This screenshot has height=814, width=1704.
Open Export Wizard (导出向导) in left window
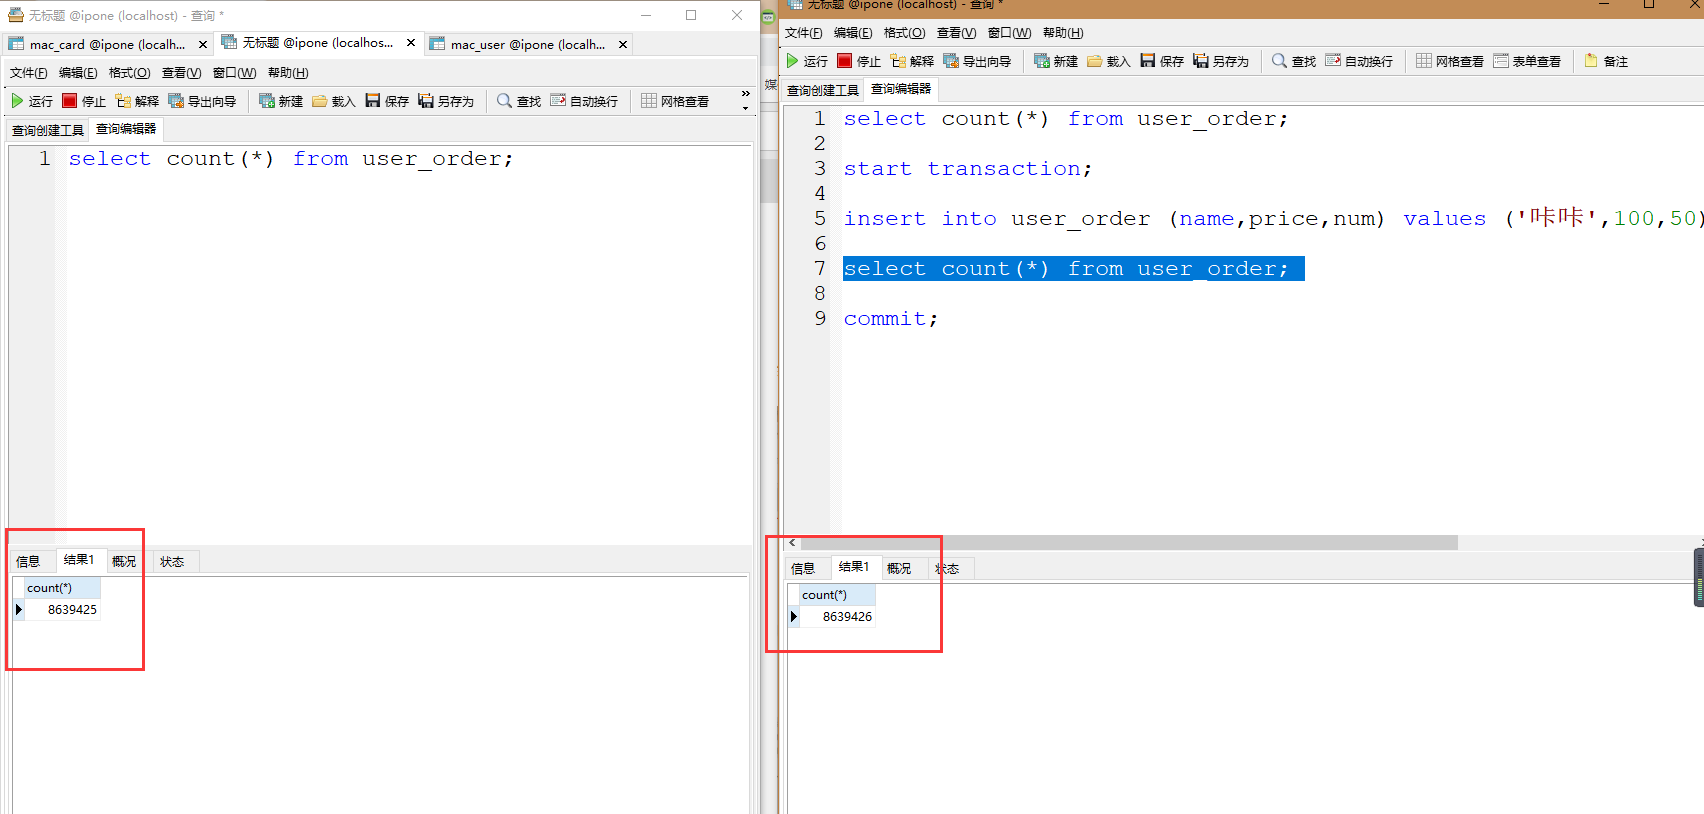[203, 101]
